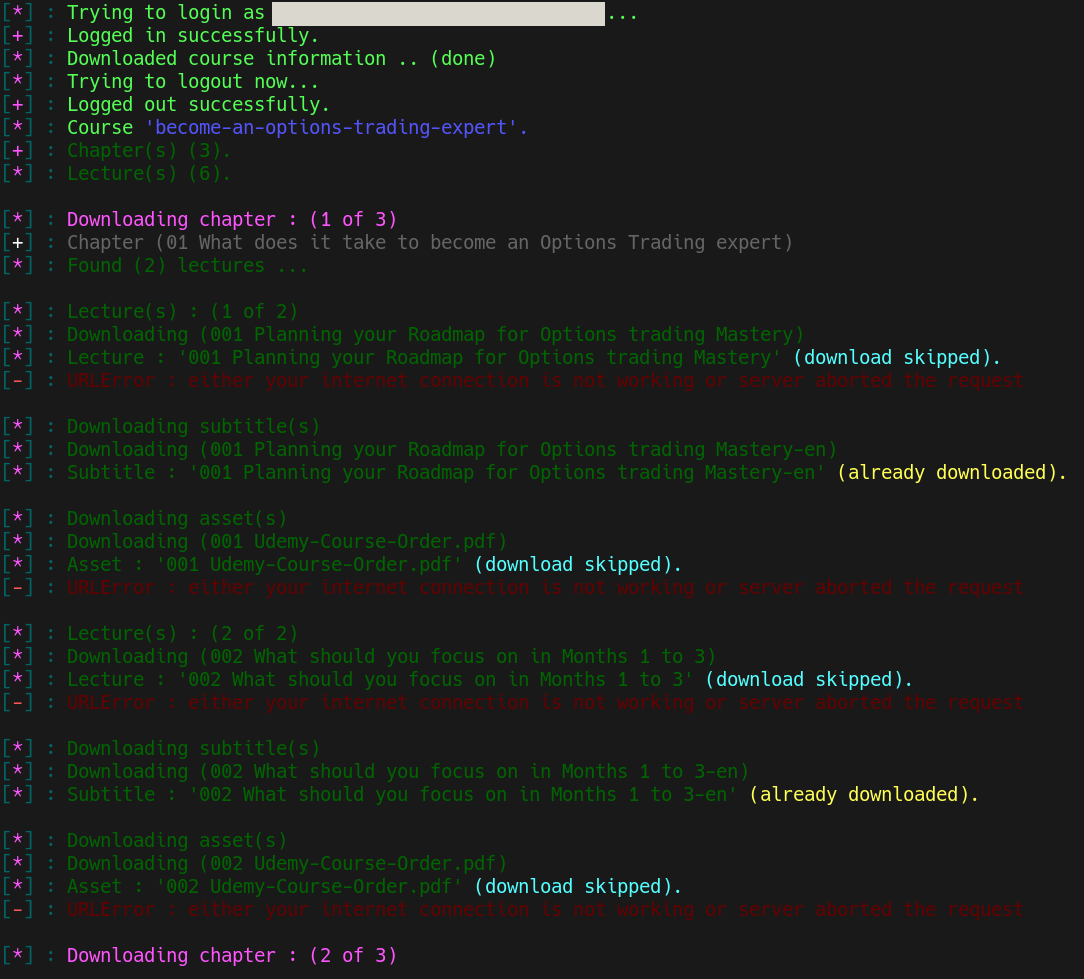The height and width of the screenshot is (979, 1084).
Task: Click the Asset '001 Udemy-Course-Order.pdf' name
Action: pyautogui.click(x=308, y=564)
